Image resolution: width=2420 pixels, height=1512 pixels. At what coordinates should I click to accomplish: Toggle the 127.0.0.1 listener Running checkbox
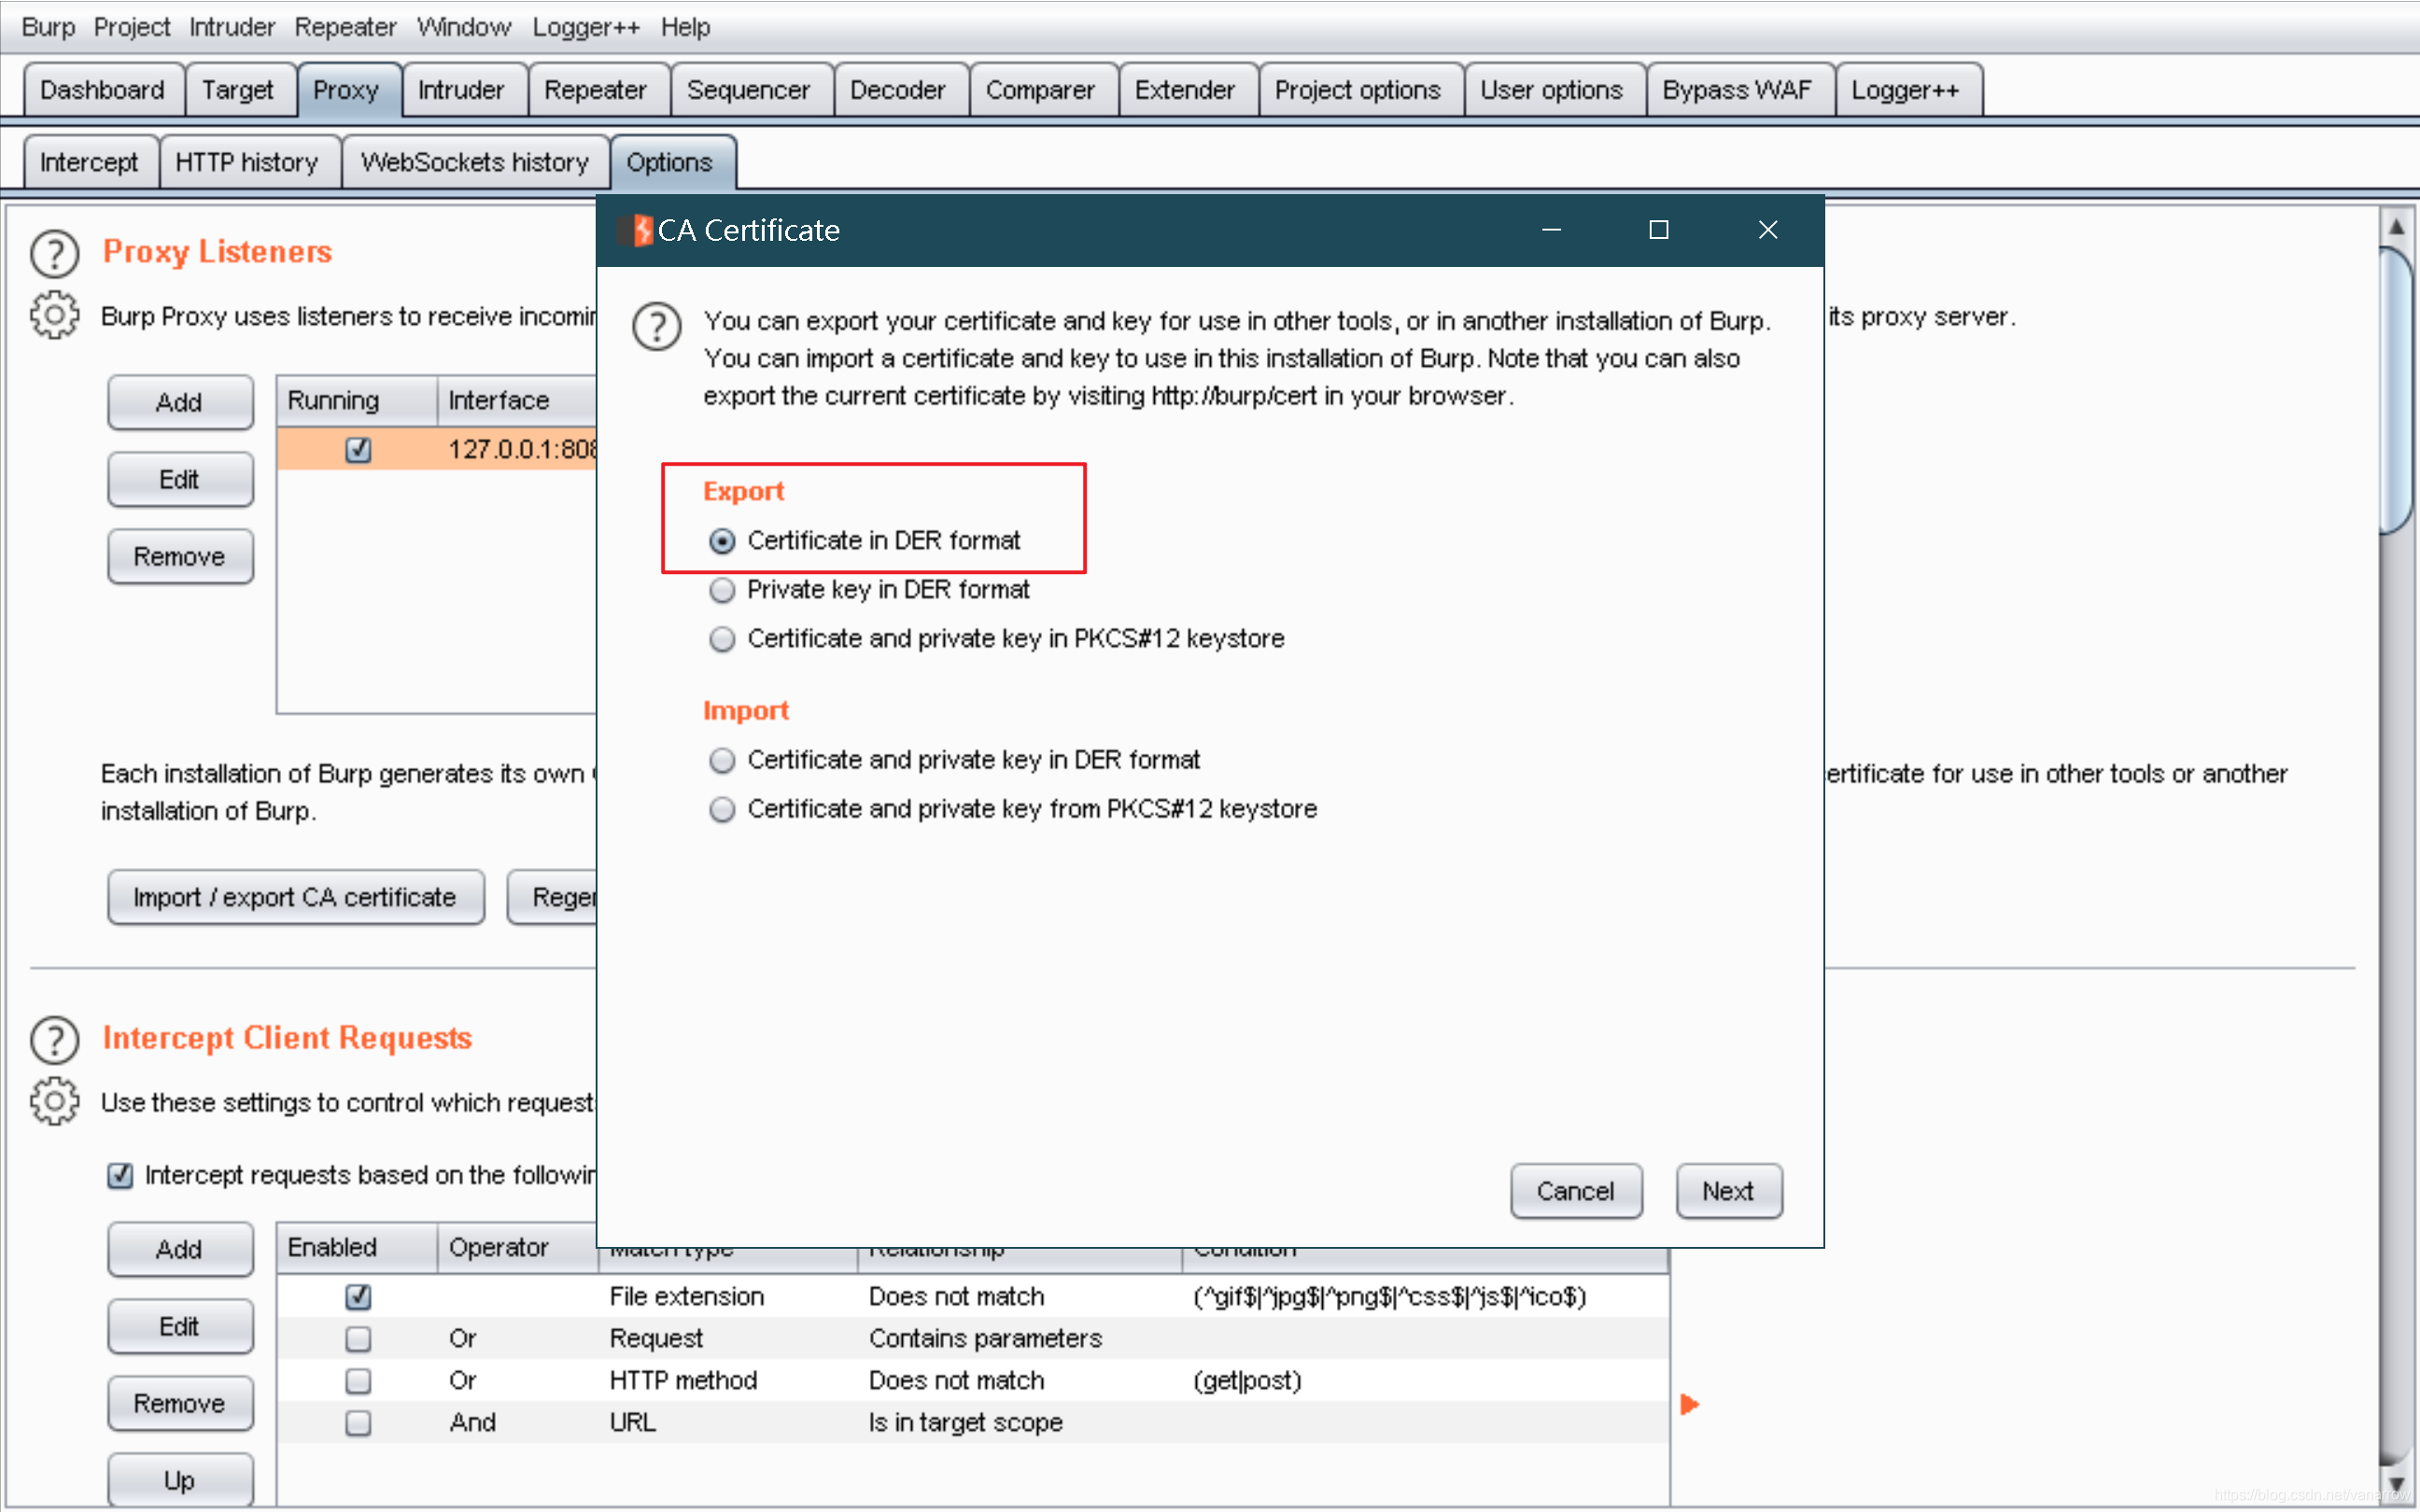[x=358, y=450]
